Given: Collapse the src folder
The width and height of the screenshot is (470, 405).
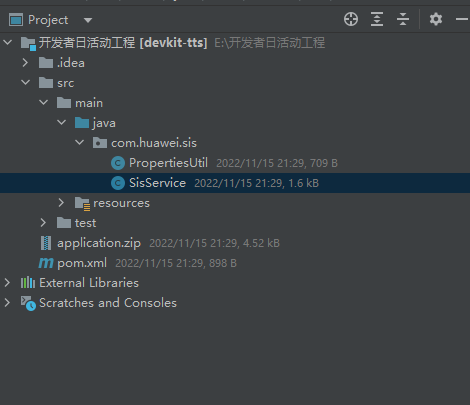Looking at the screenshot, I should [x=25, y=82].
